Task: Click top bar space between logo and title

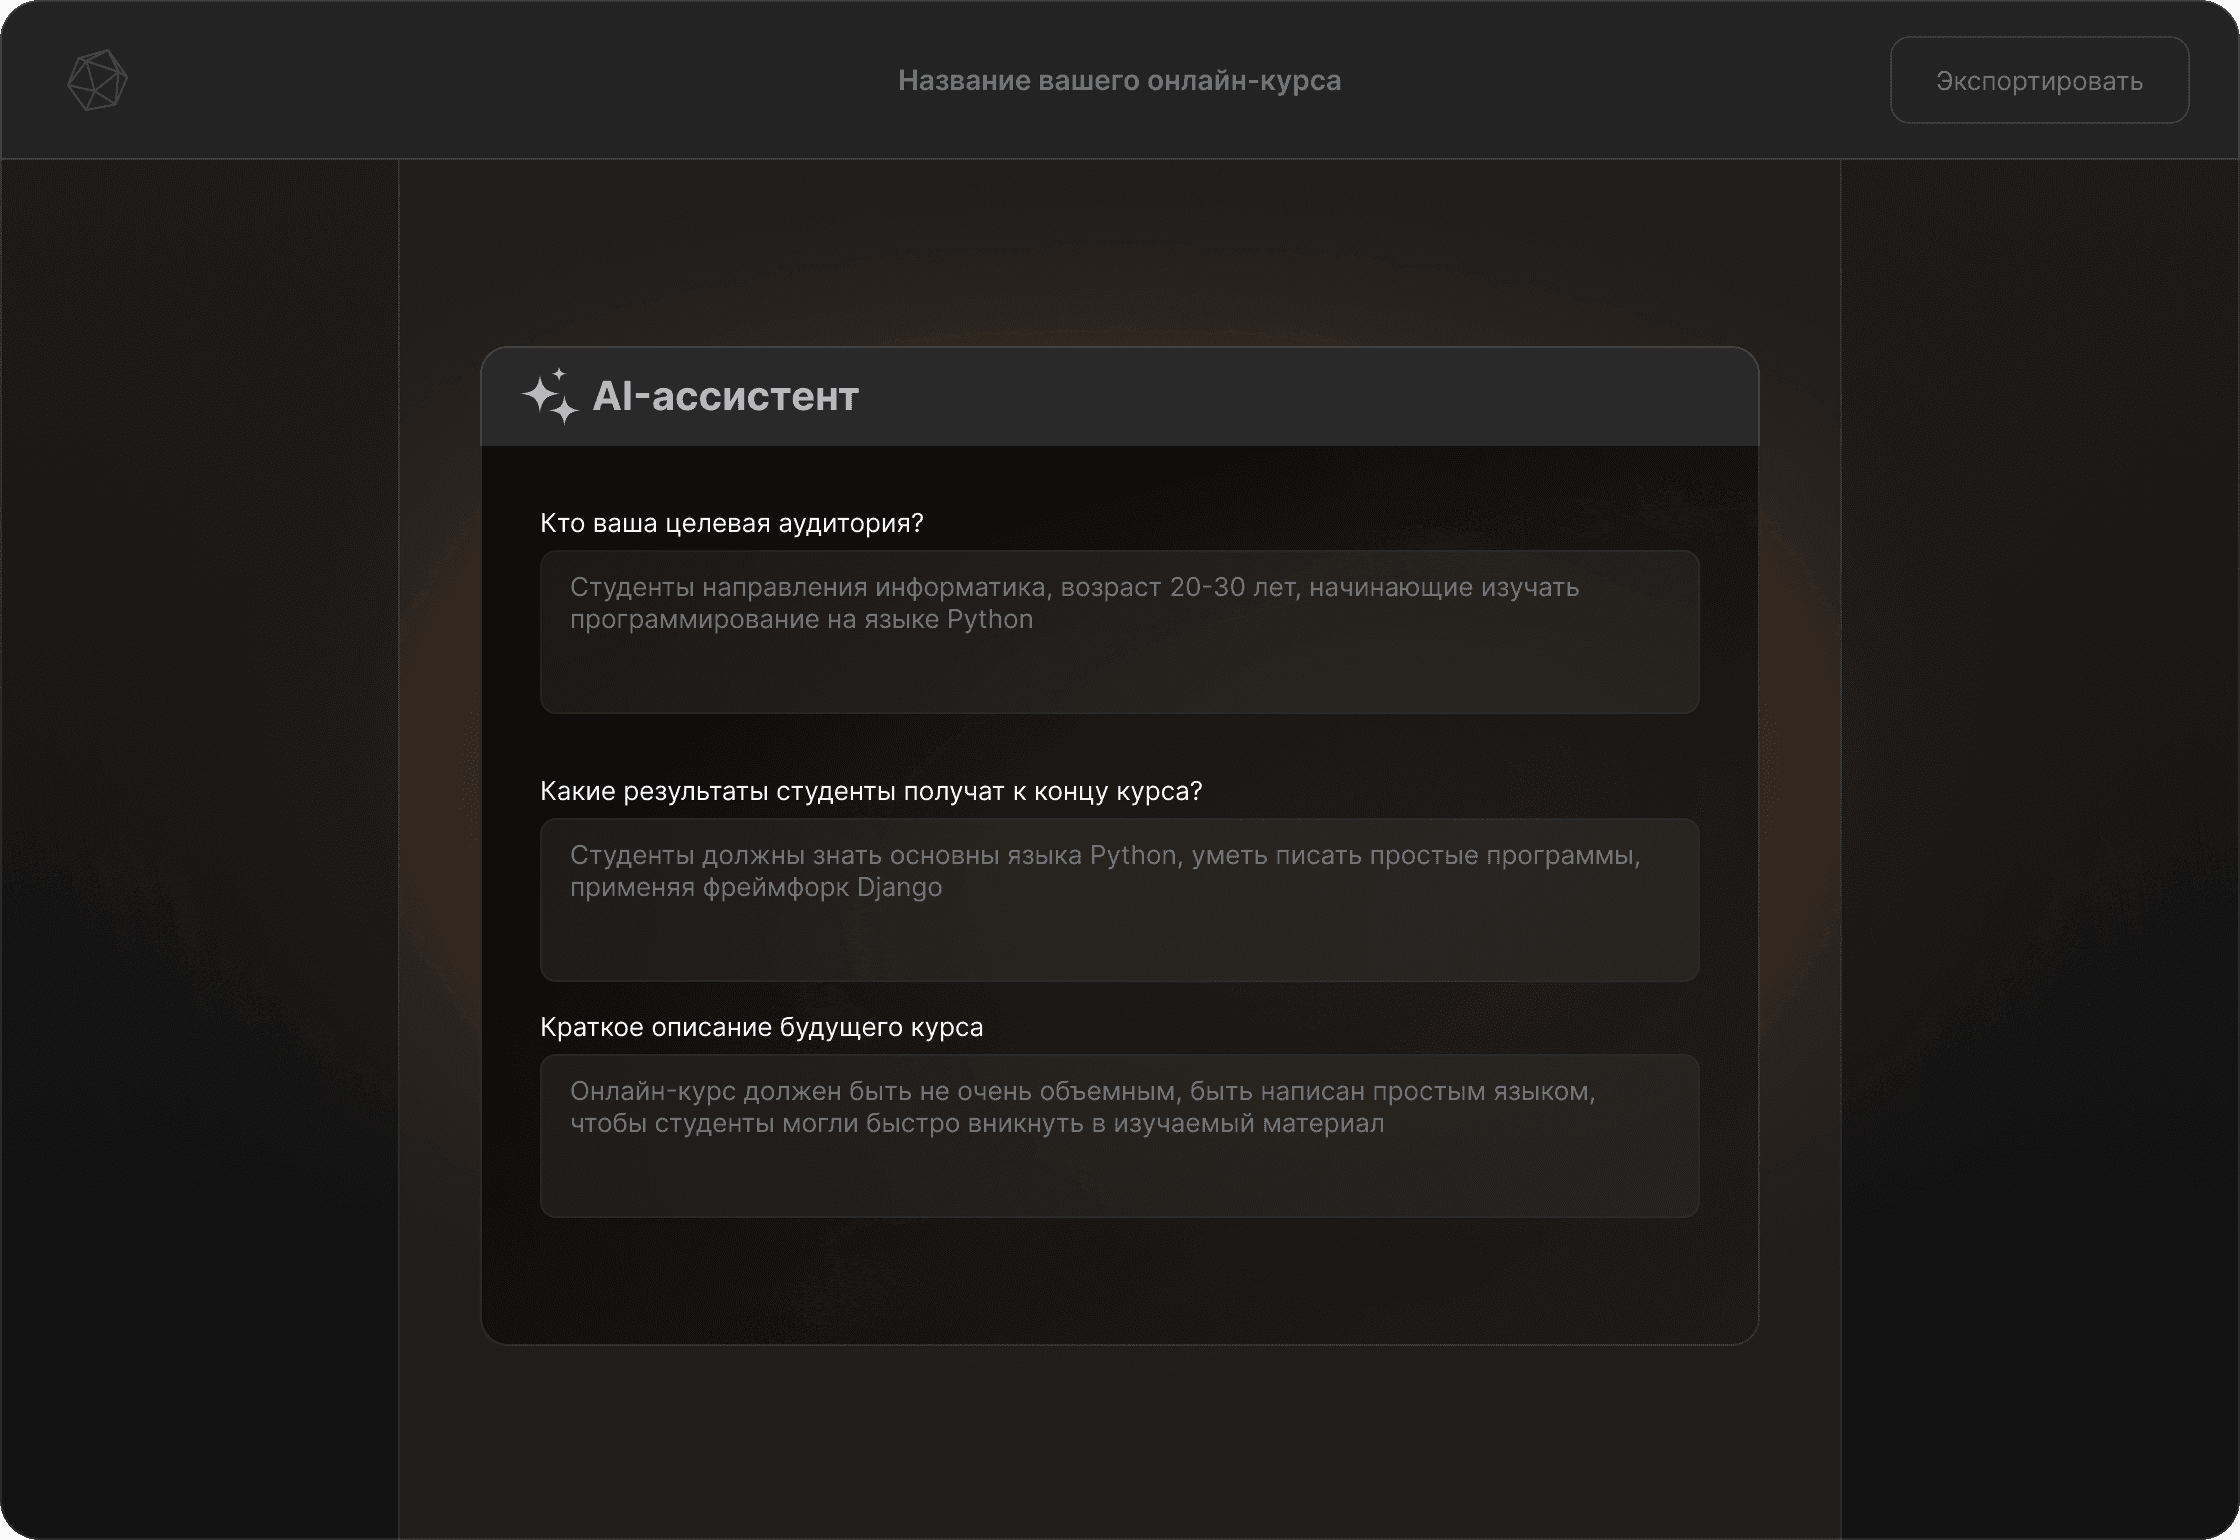Action: pyautogui.click(x=500, y=80)
